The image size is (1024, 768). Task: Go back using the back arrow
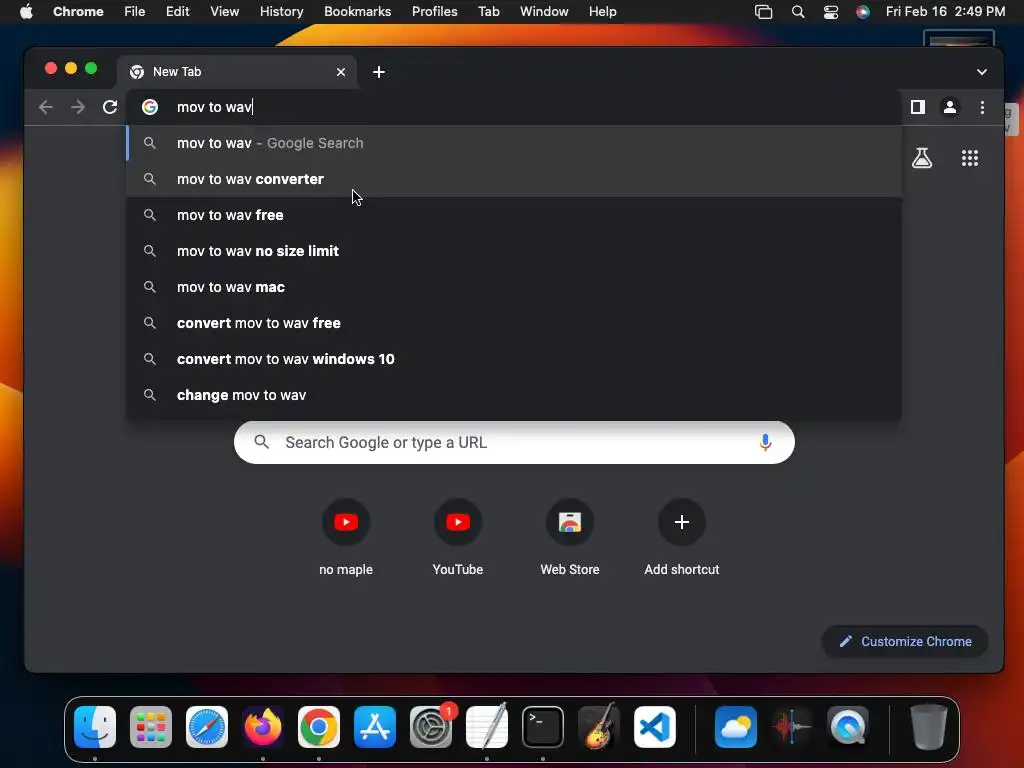point(45,107)
